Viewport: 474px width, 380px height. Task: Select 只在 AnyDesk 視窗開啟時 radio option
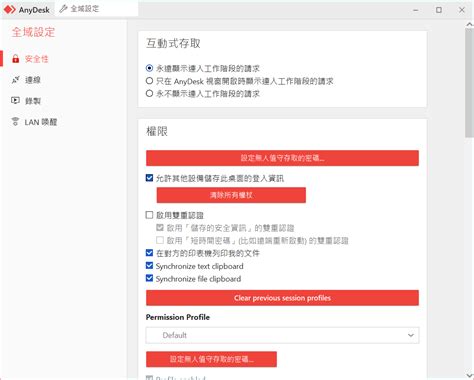pos(149,81)
